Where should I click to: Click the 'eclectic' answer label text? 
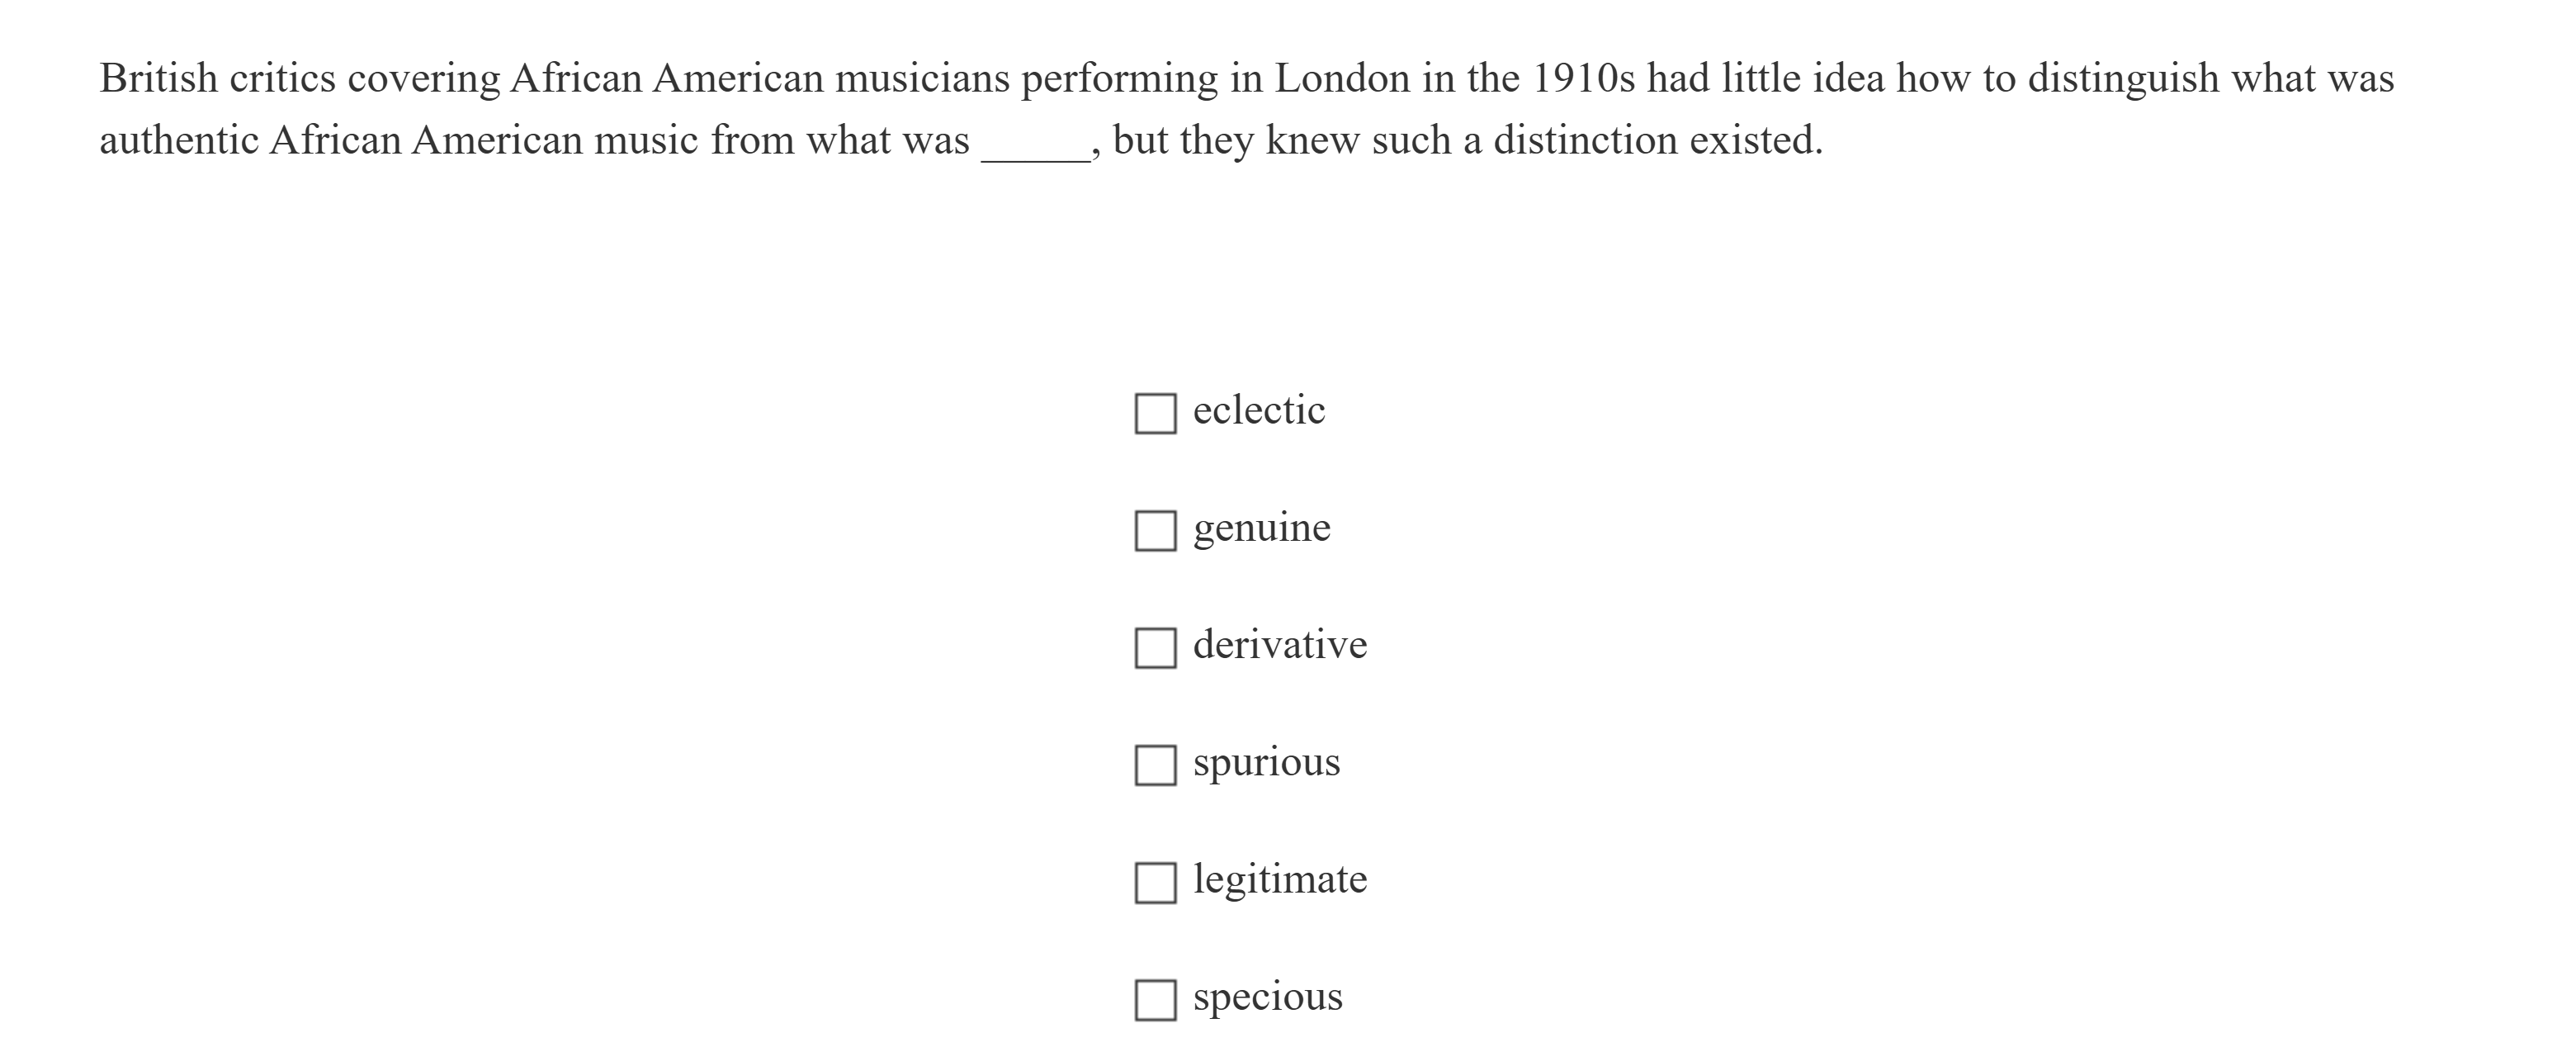(x=1258, y=410)
